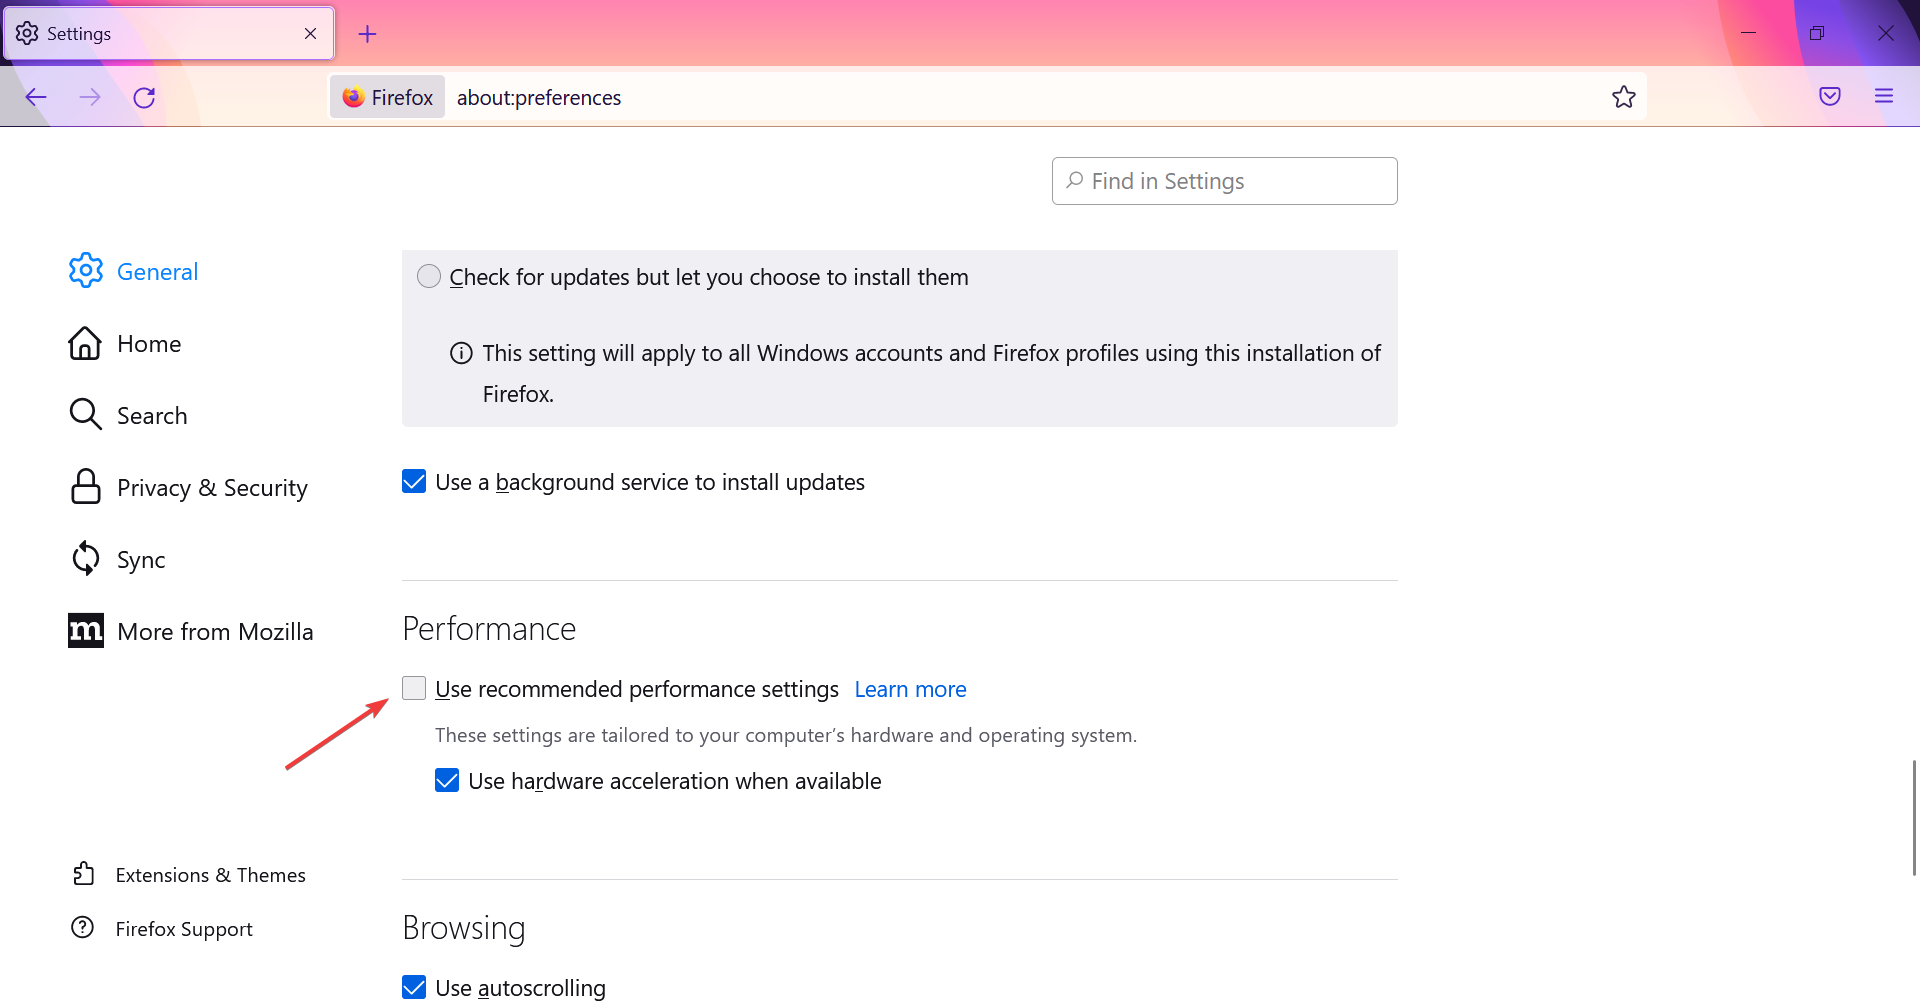Restore down the Firefox window
This screenshot has width=1920, height=1008.
(1817, 33)
